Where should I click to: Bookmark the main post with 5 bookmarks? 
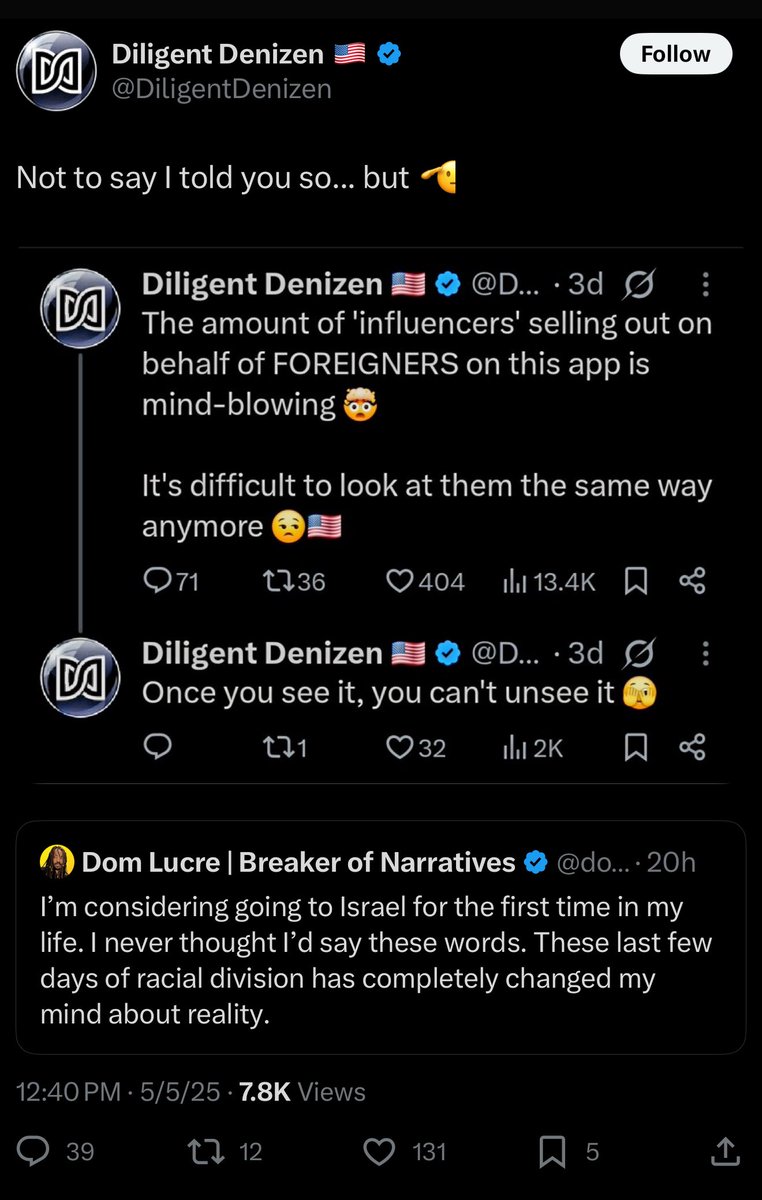[x=552, y=1152]
